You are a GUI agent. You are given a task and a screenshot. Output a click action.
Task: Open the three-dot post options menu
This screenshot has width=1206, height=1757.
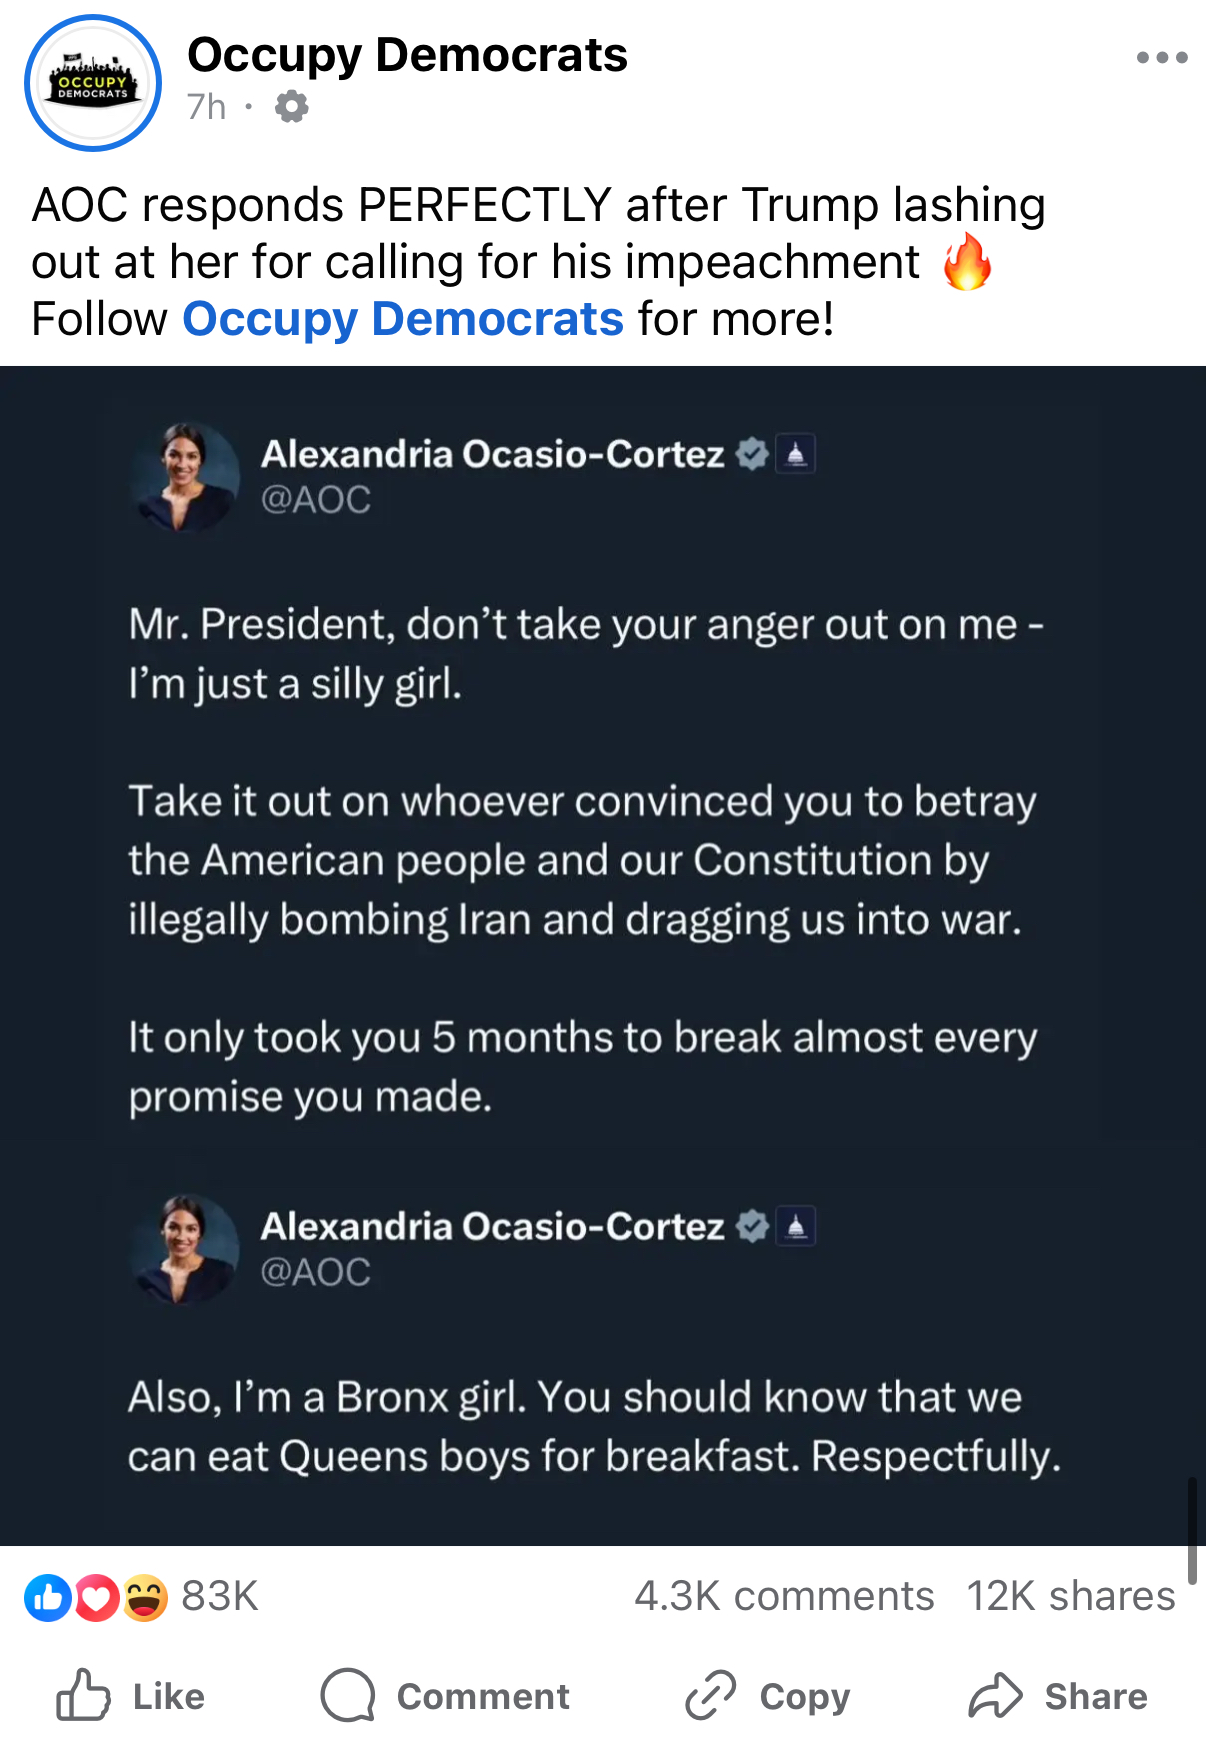pyautogui.click(x=1161, y=58)
